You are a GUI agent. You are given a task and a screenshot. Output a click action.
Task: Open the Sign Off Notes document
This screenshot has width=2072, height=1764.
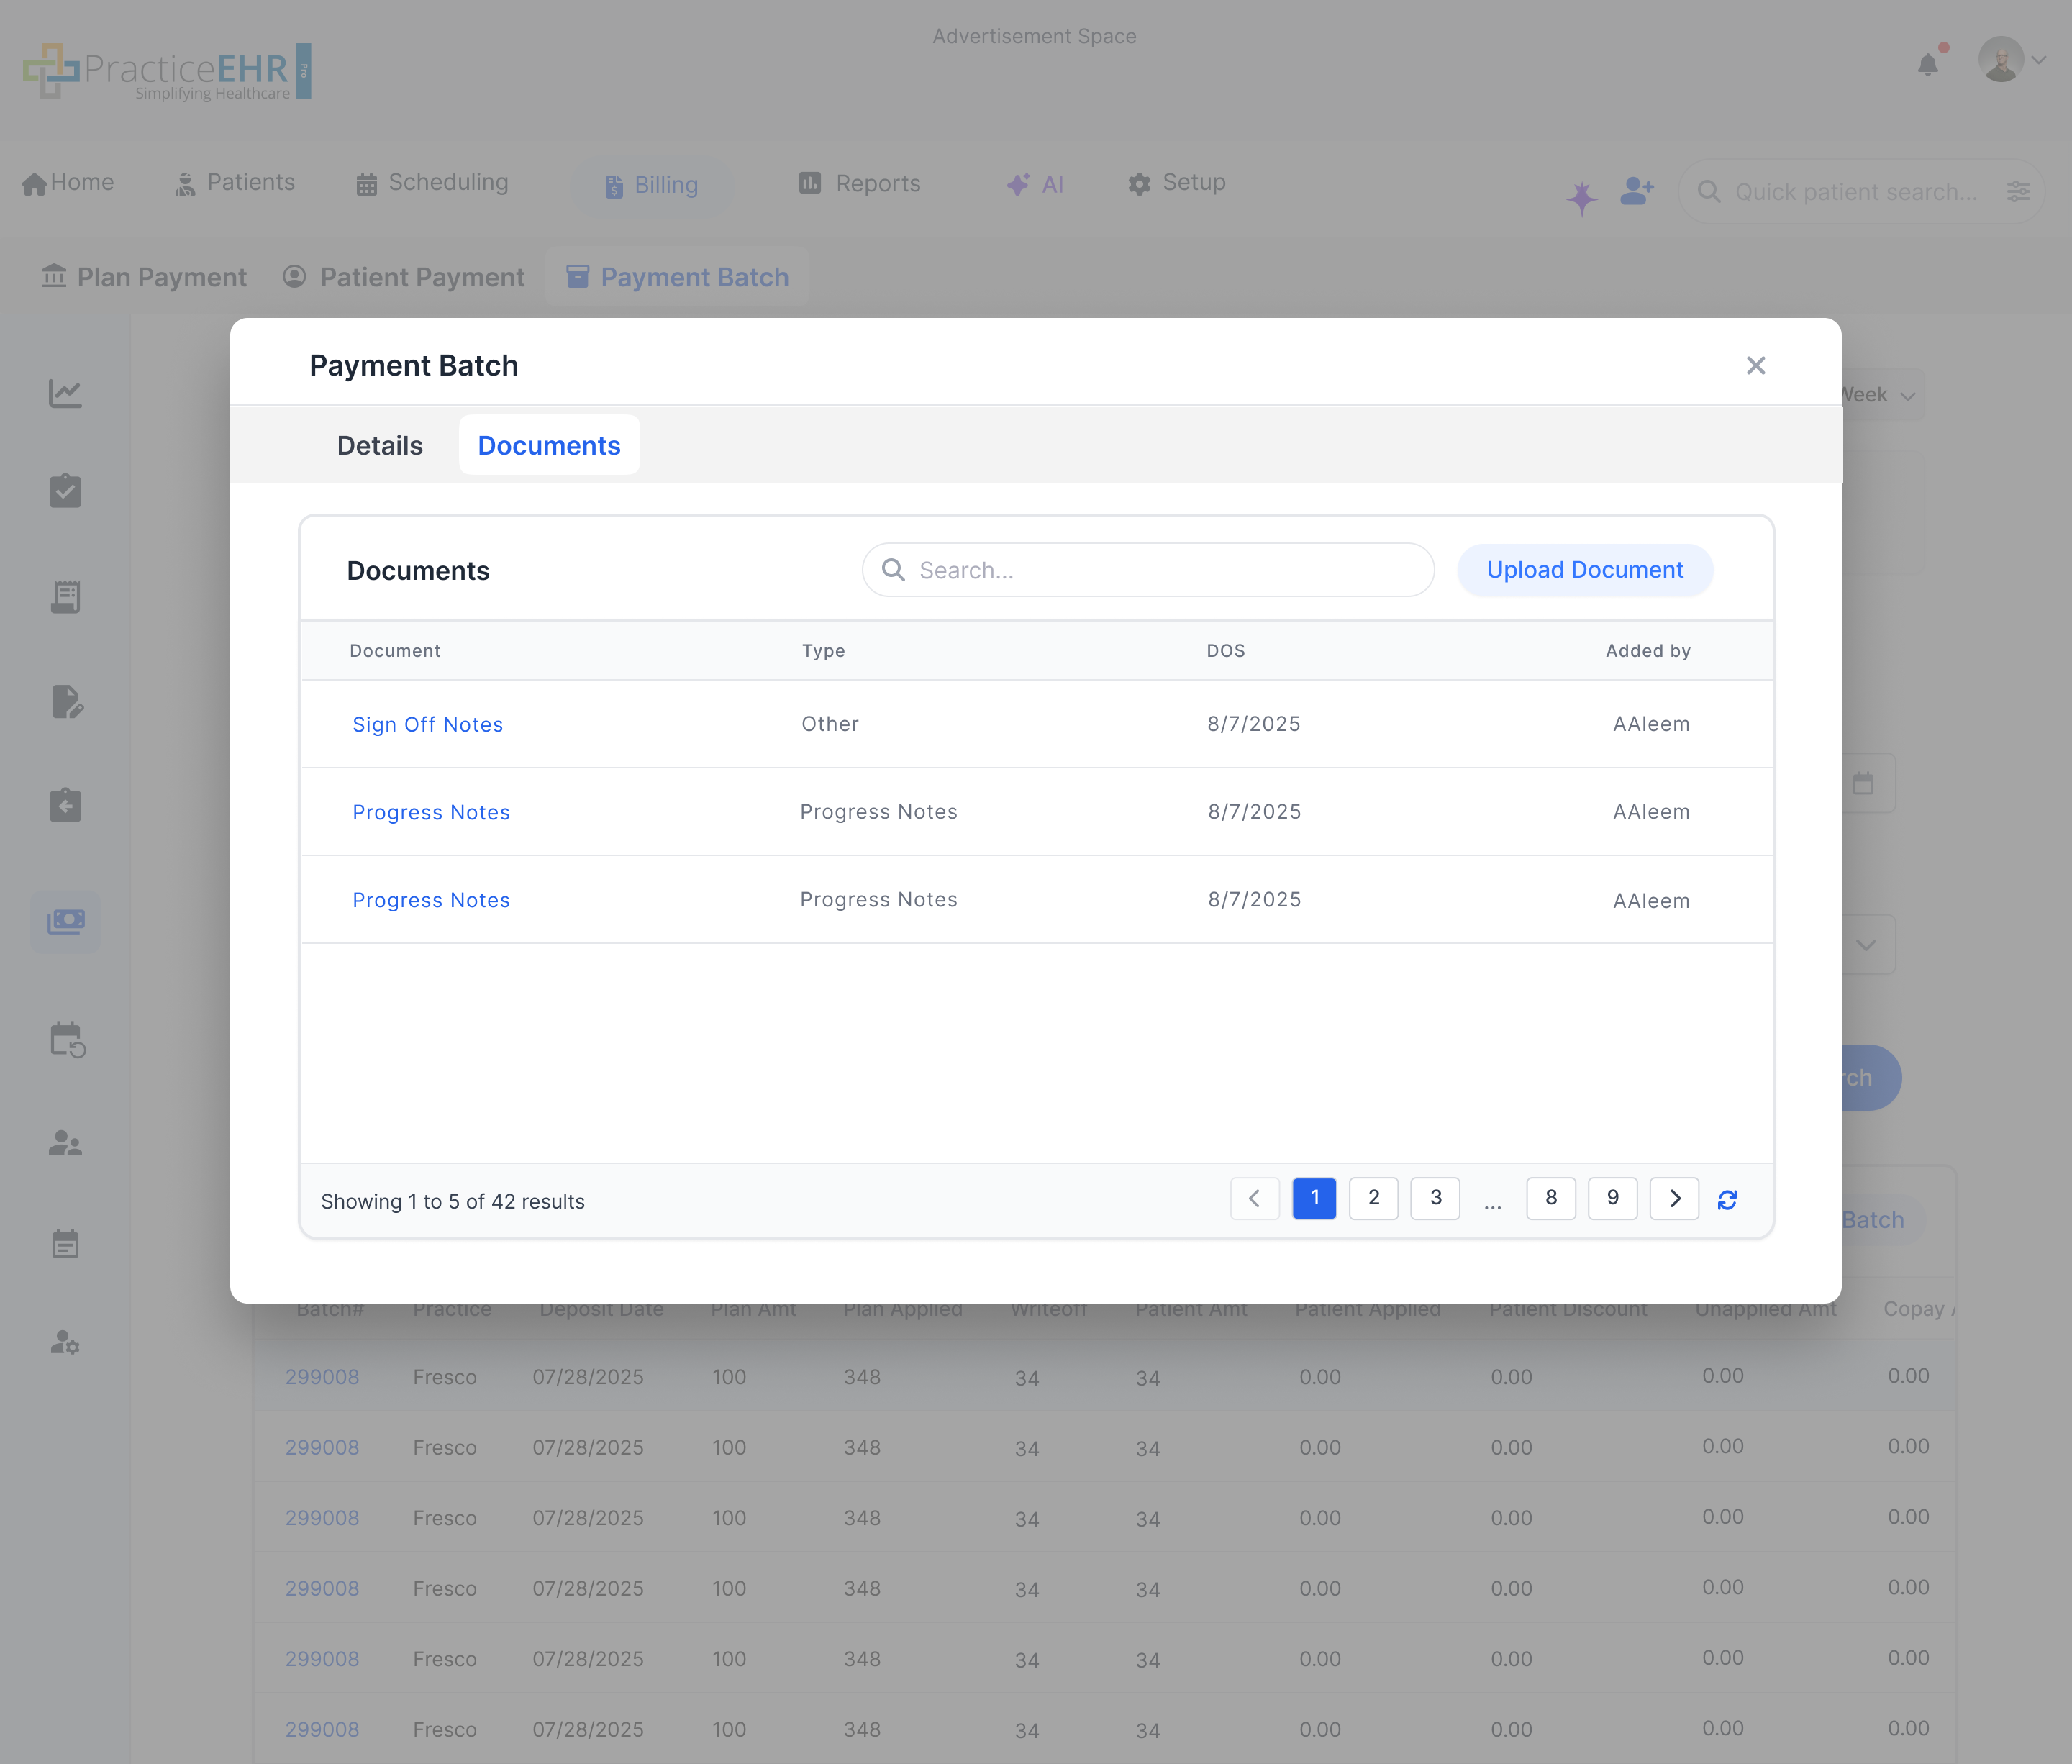pos(427,724)
